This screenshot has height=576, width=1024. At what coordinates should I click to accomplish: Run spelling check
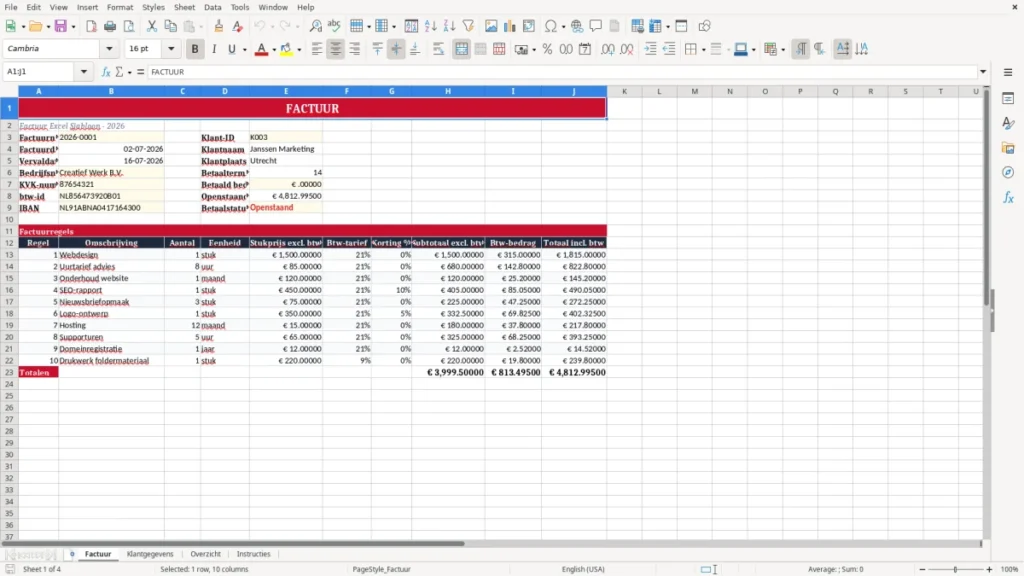(334, 26)
